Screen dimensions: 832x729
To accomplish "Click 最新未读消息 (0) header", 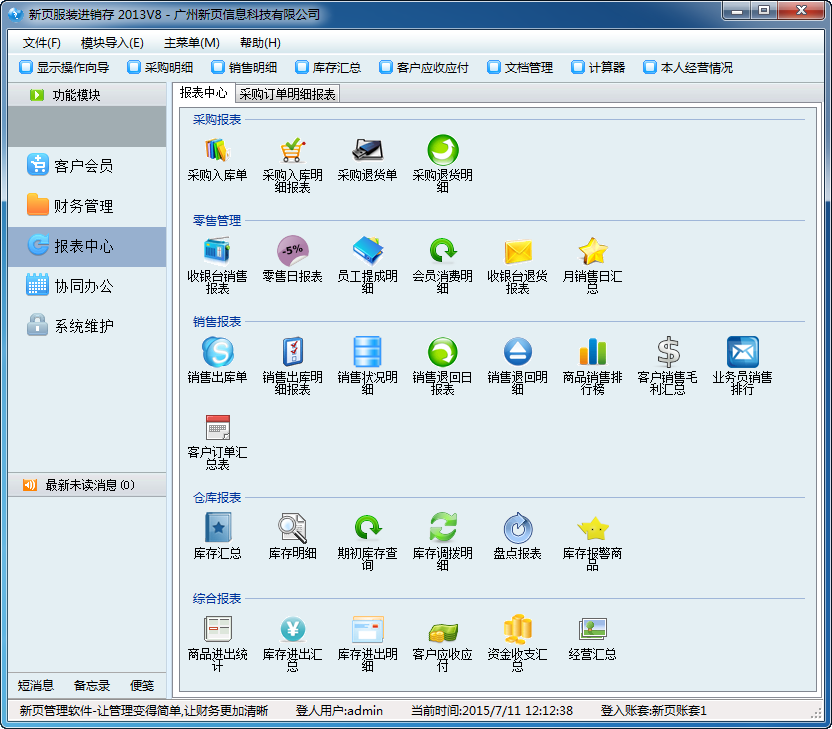I will 87,485.
